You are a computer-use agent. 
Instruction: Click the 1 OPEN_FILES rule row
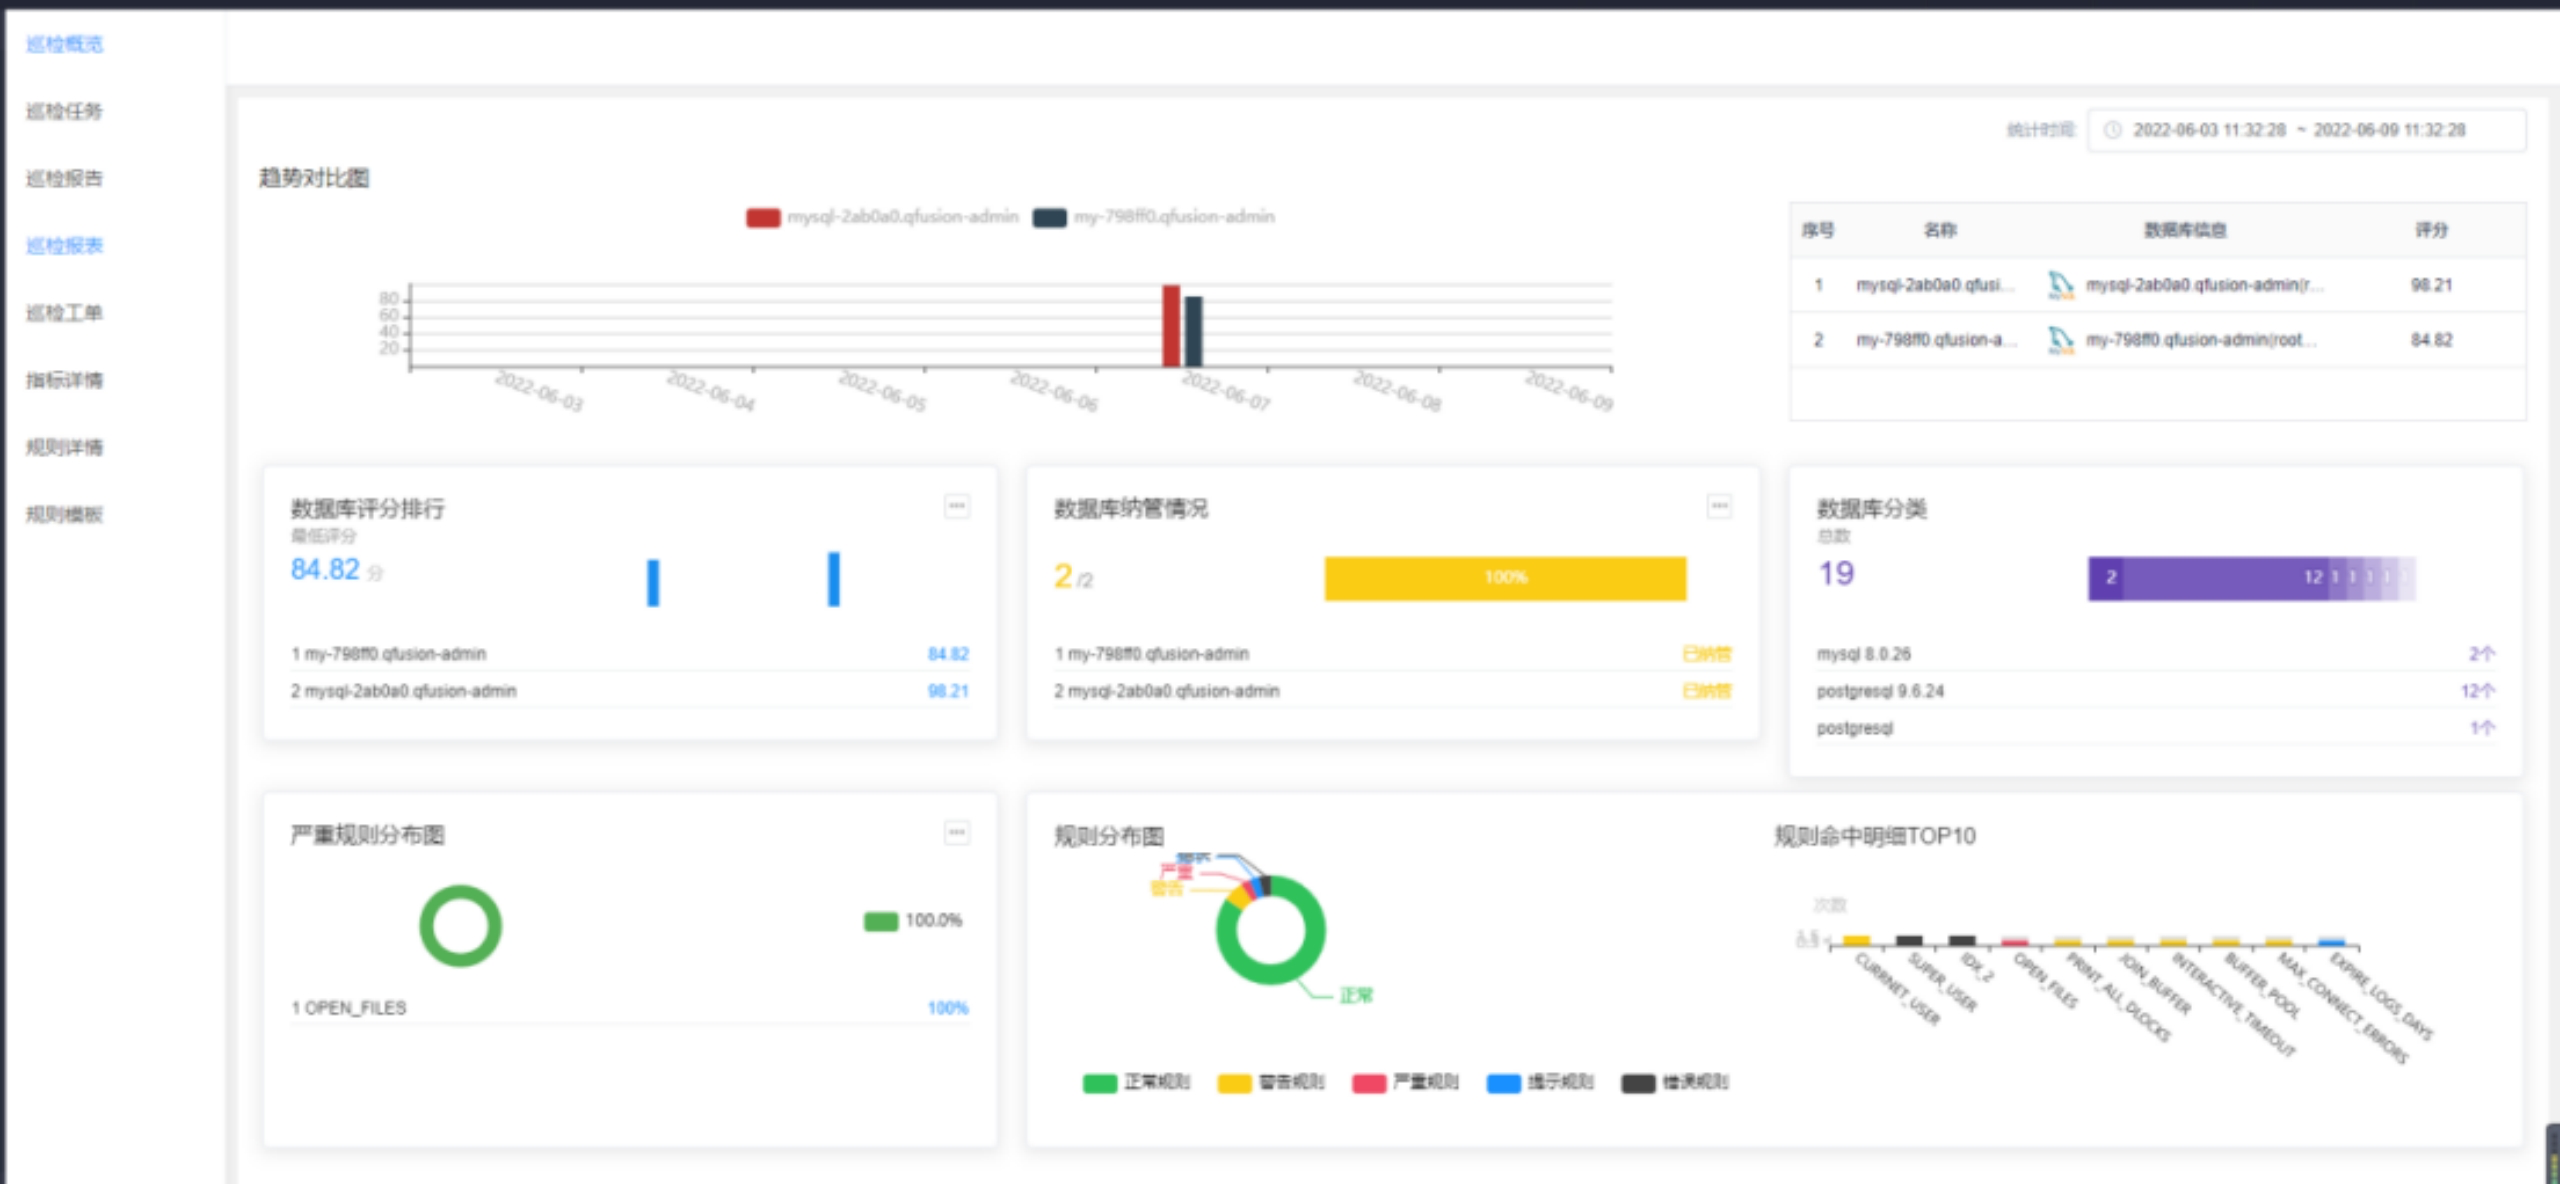coord(630,1008)
